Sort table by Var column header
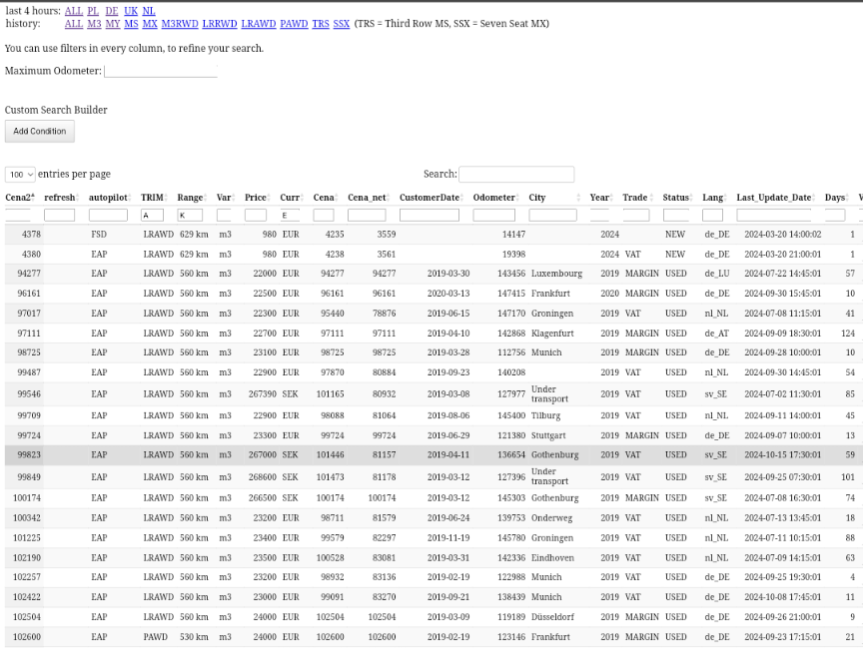Screen dimensions: 863x648 [x=223, y=198]
